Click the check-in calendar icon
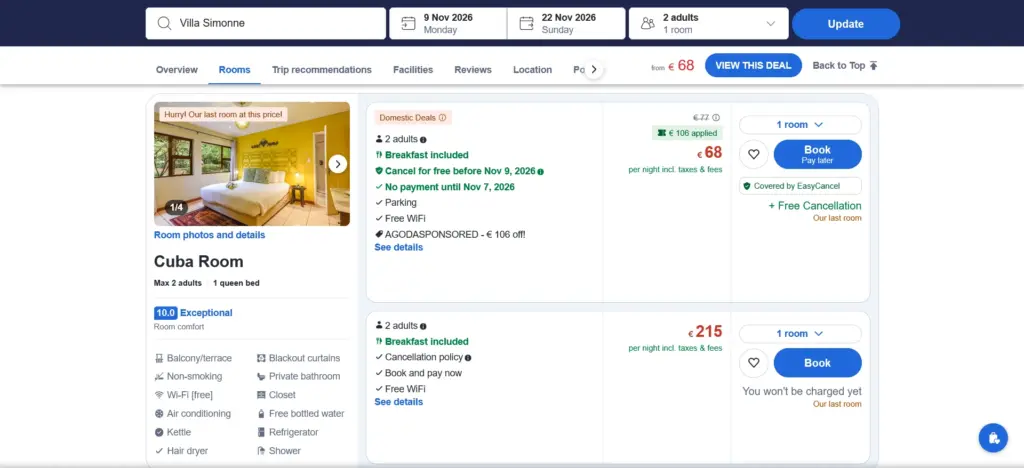Screen dimensions: 1024x468 [408, 23]
